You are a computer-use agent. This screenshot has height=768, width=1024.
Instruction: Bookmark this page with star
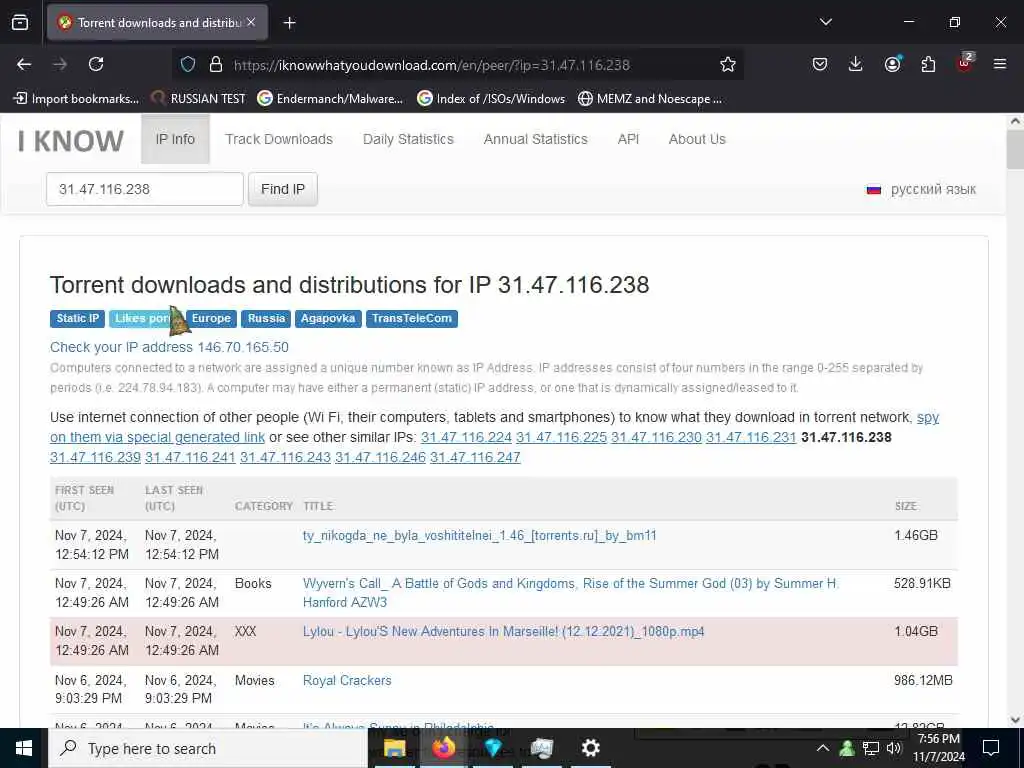(x=728, y=64)
